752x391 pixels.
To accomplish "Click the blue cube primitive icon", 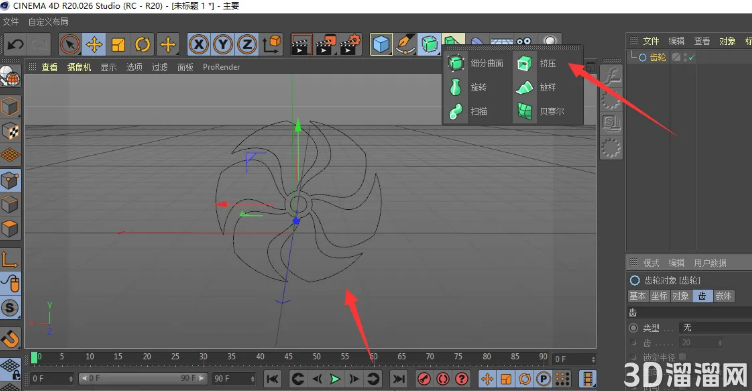I will click(381, 45).
